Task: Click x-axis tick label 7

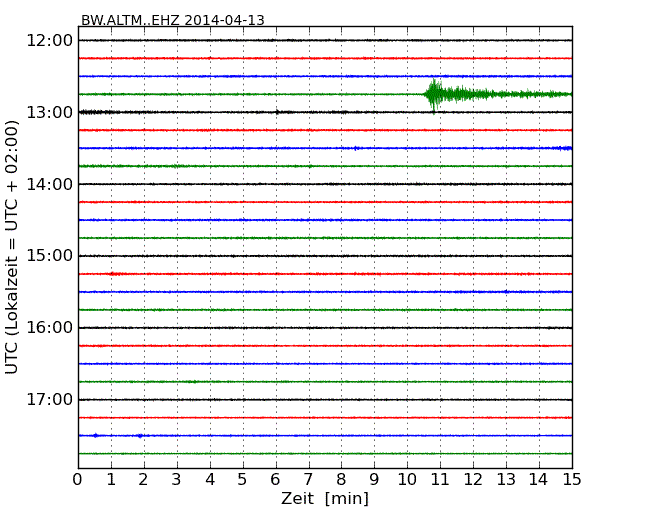Action: [308, 479]
